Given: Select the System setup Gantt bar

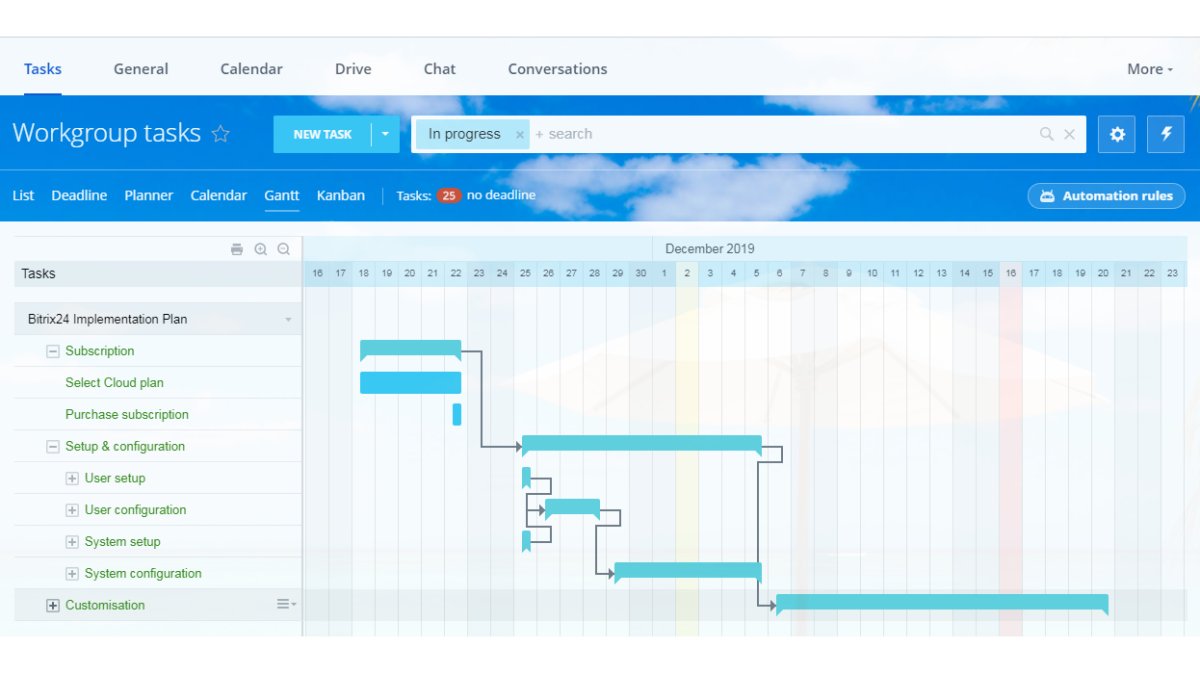Looking at the screenshot, I should (526, 541).
